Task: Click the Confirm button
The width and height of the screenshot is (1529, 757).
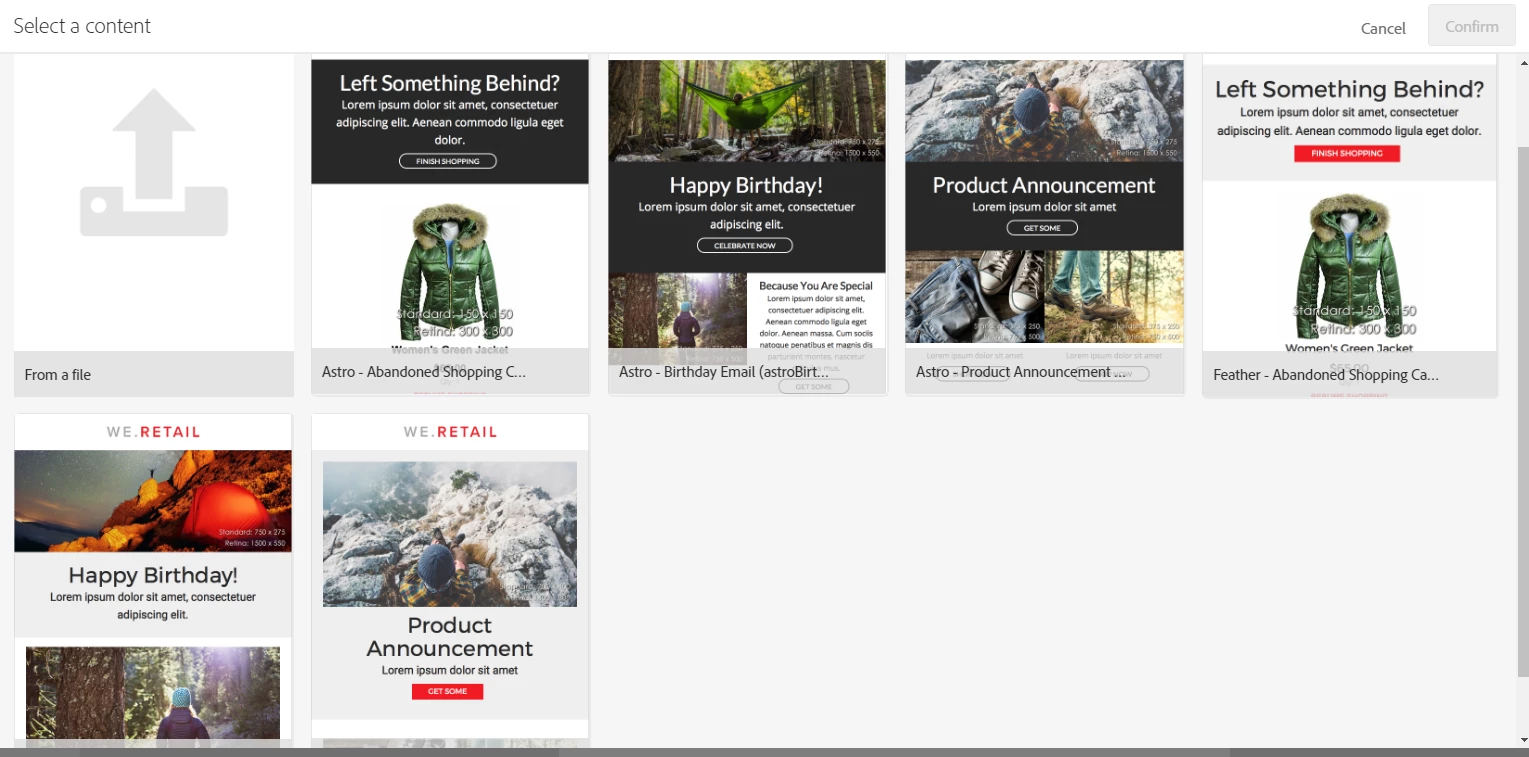Action: click(1471, 26)
